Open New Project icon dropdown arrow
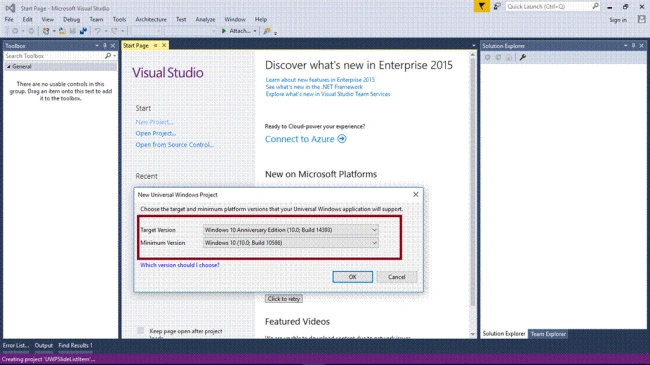Screen dimensions: 650x365 click(54, 31)
